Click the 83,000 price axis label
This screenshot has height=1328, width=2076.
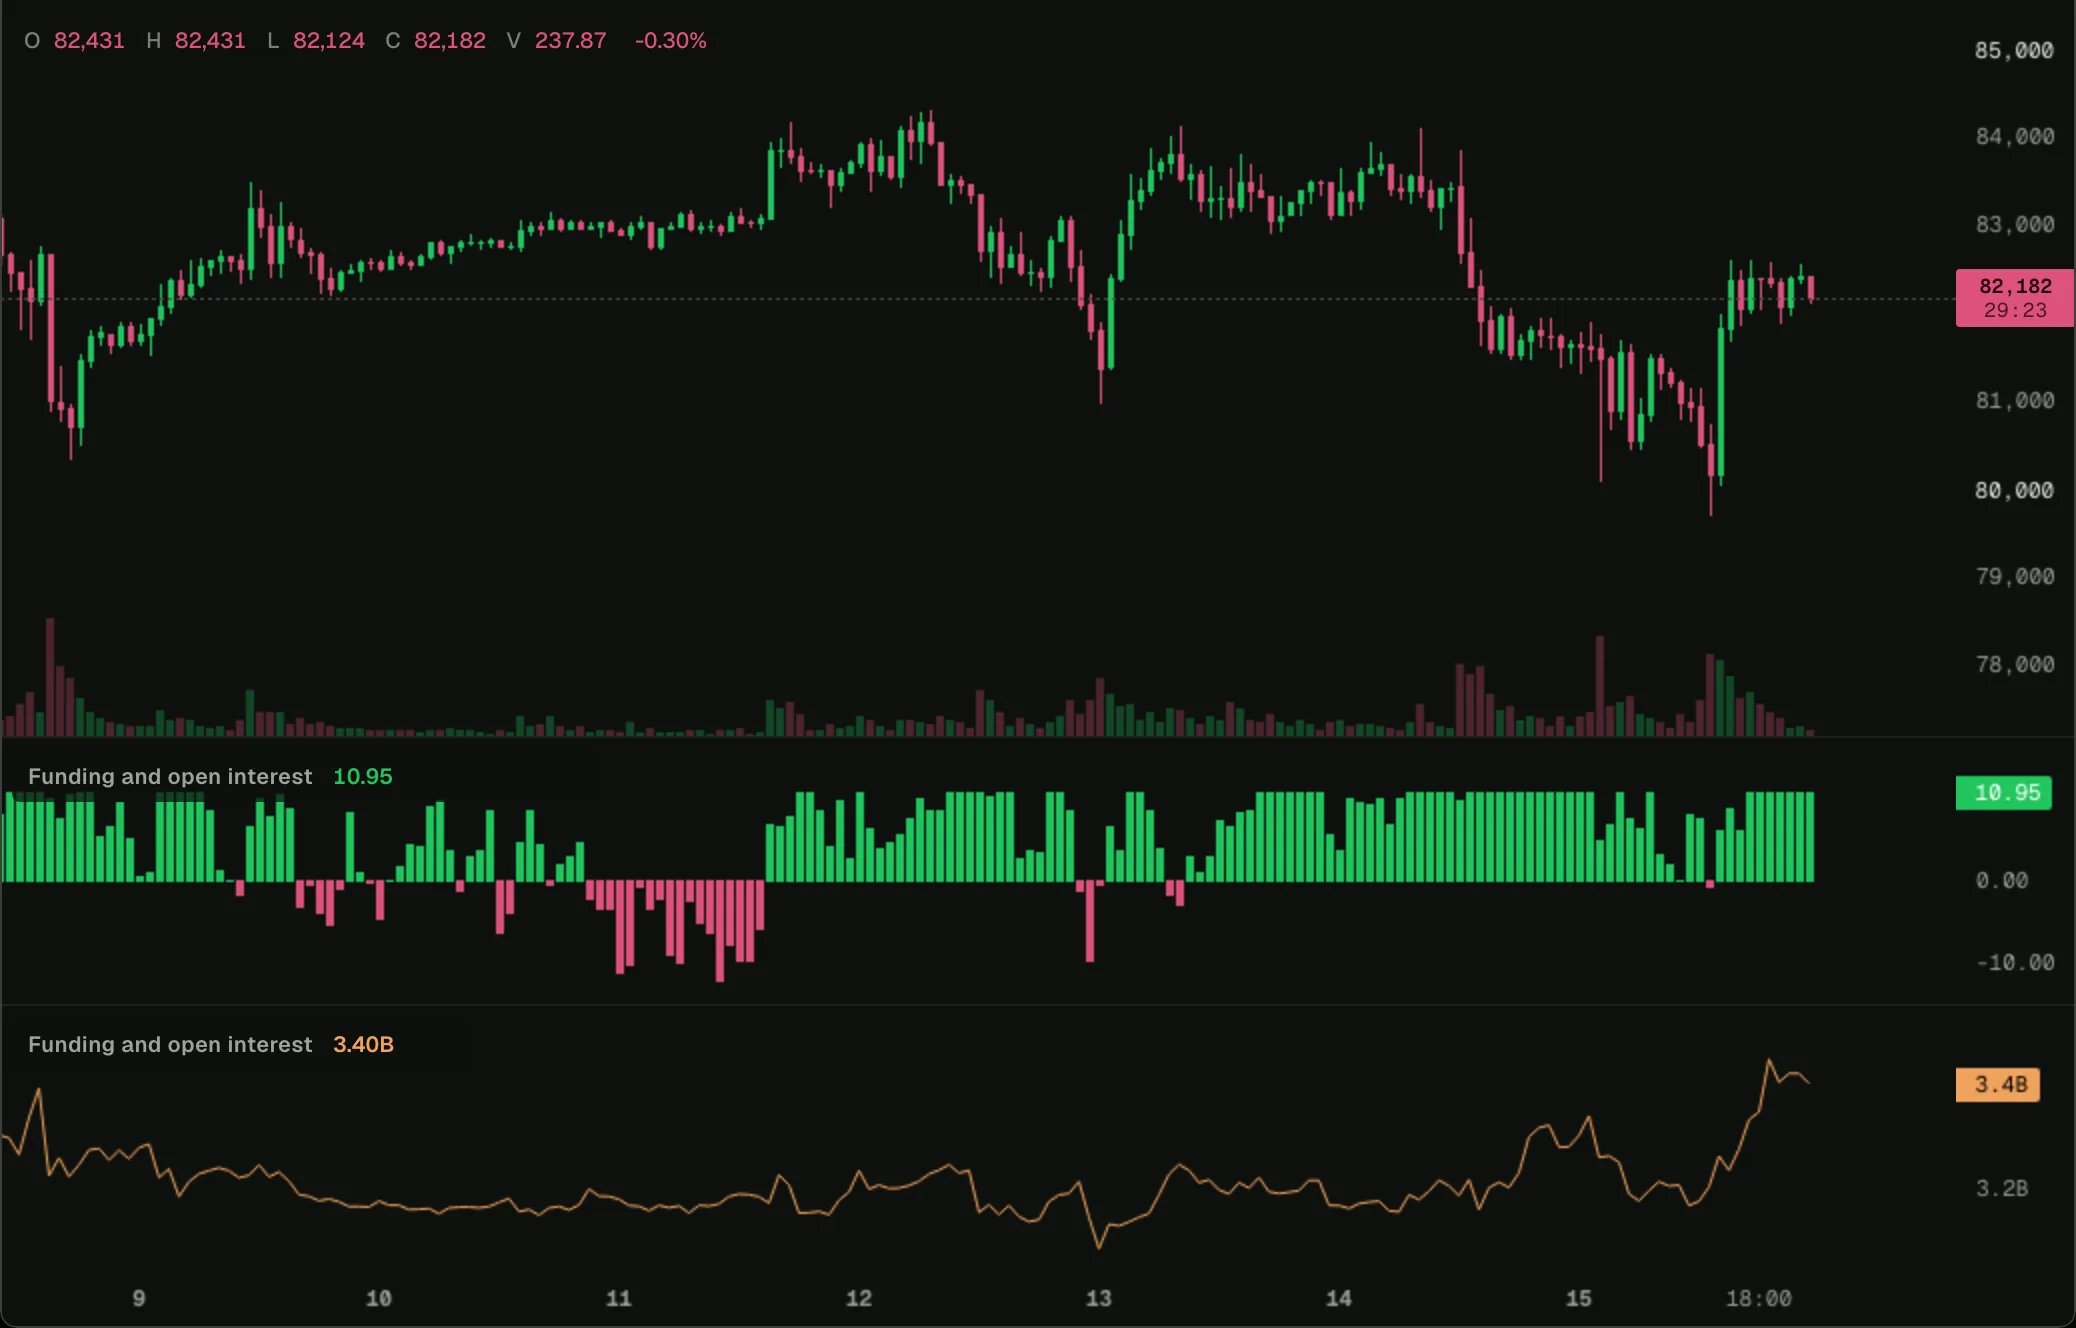click(x=2013, y=225)
